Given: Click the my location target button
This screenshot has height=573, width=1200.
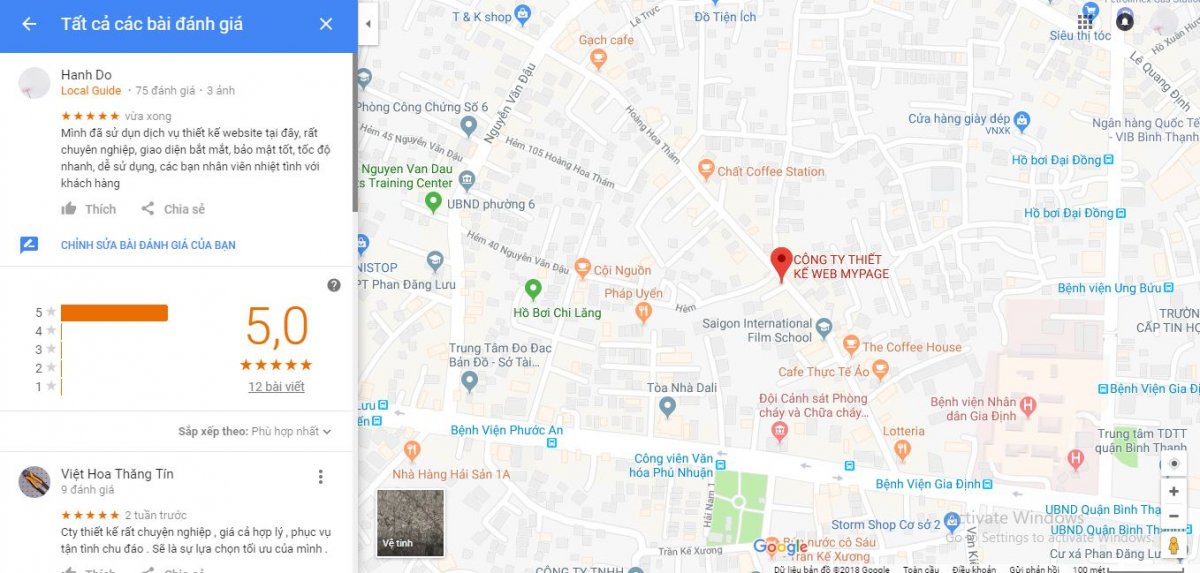Looking at the screenshot, I should (1174, 464).
